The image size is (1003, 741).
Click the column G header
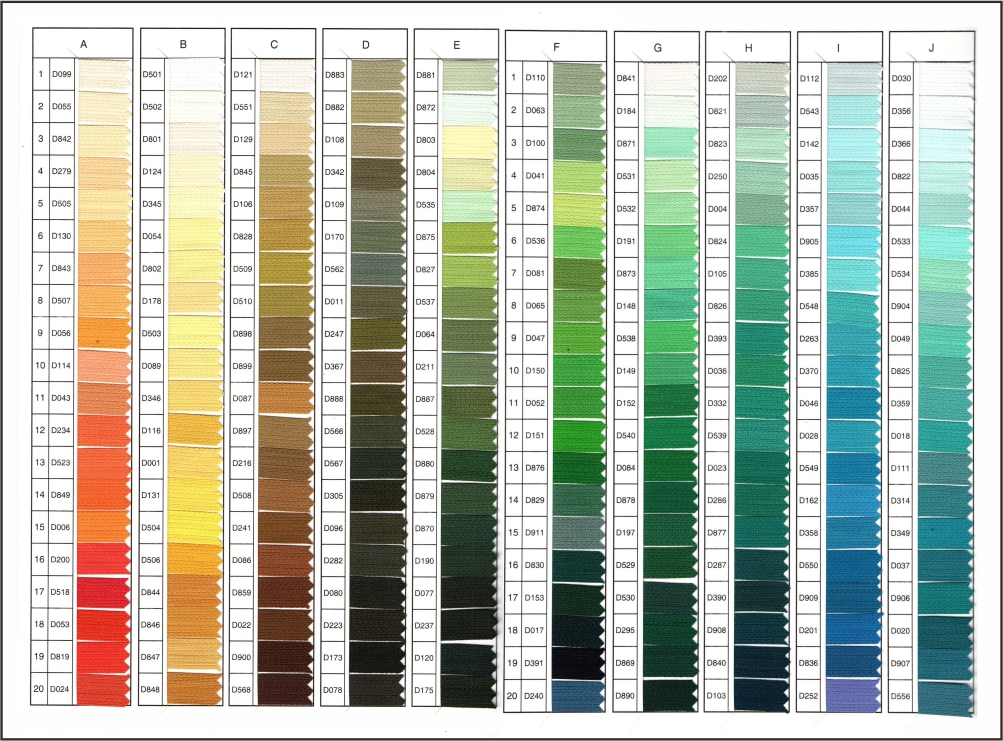(x=657, y=47)
